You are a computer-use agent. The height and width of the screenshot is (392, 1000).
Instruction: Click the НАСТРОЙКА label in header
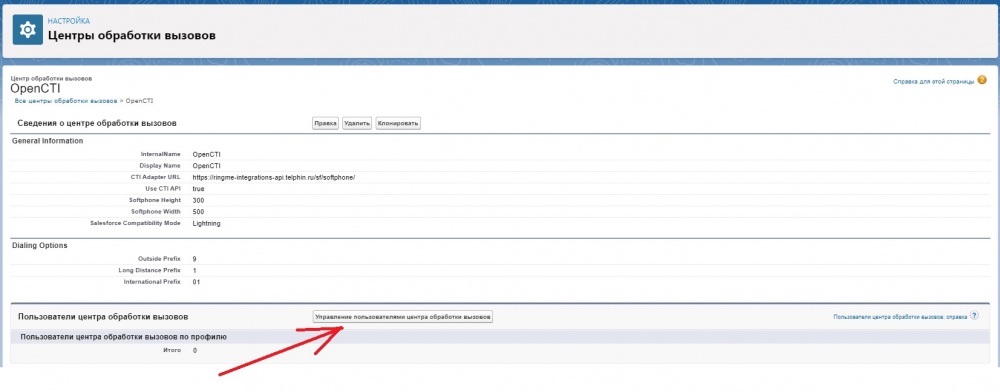coord(68,21)
